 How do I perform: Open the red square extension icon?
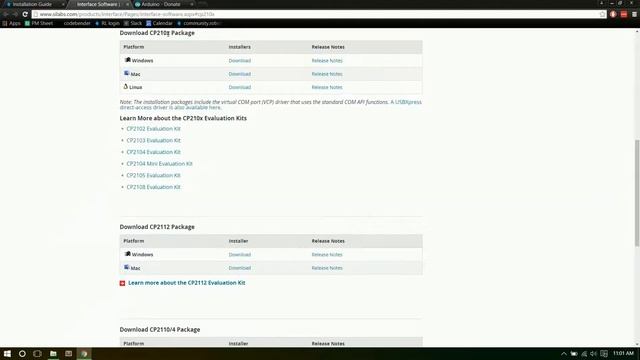(x=624, y=14)
